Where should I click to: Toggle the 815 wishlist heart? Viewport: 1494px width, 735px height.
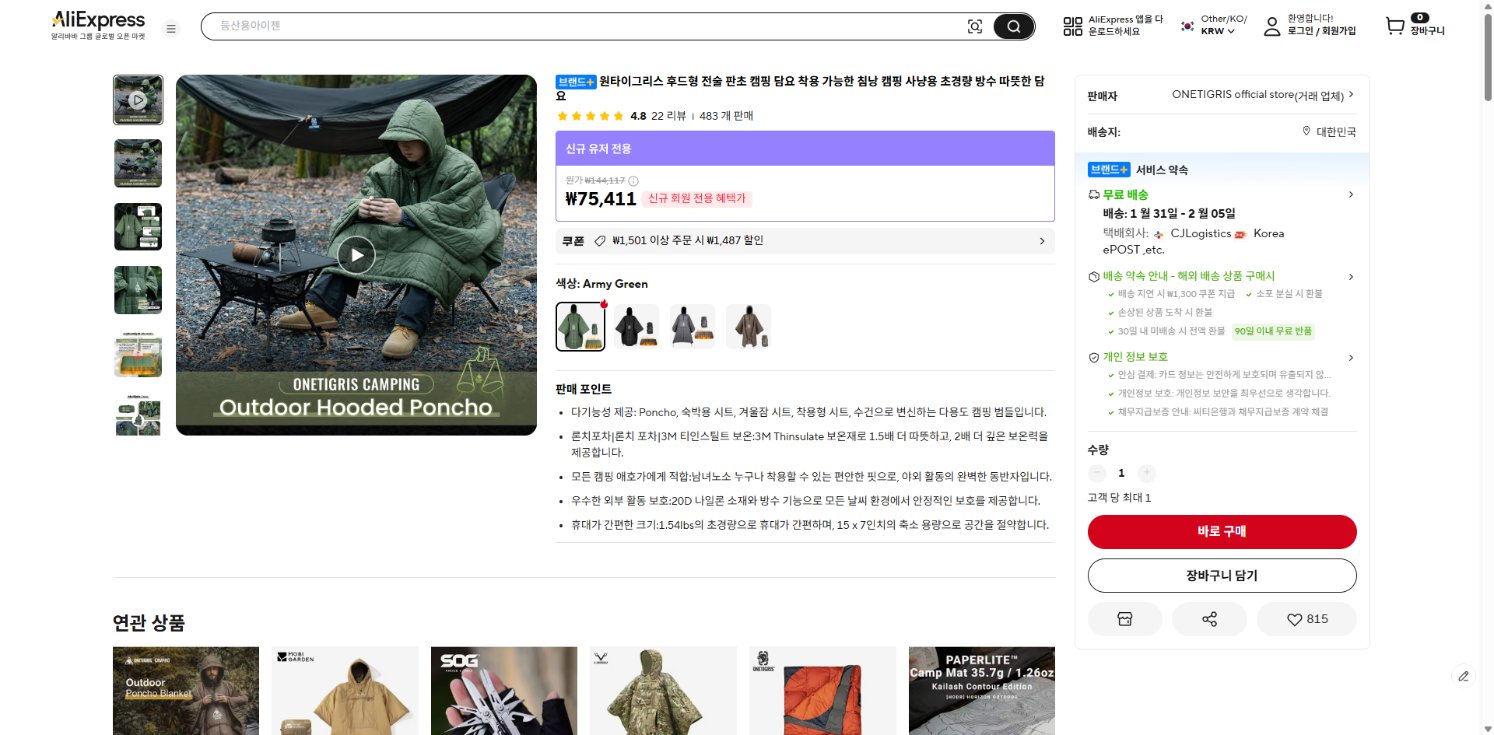1306,619
